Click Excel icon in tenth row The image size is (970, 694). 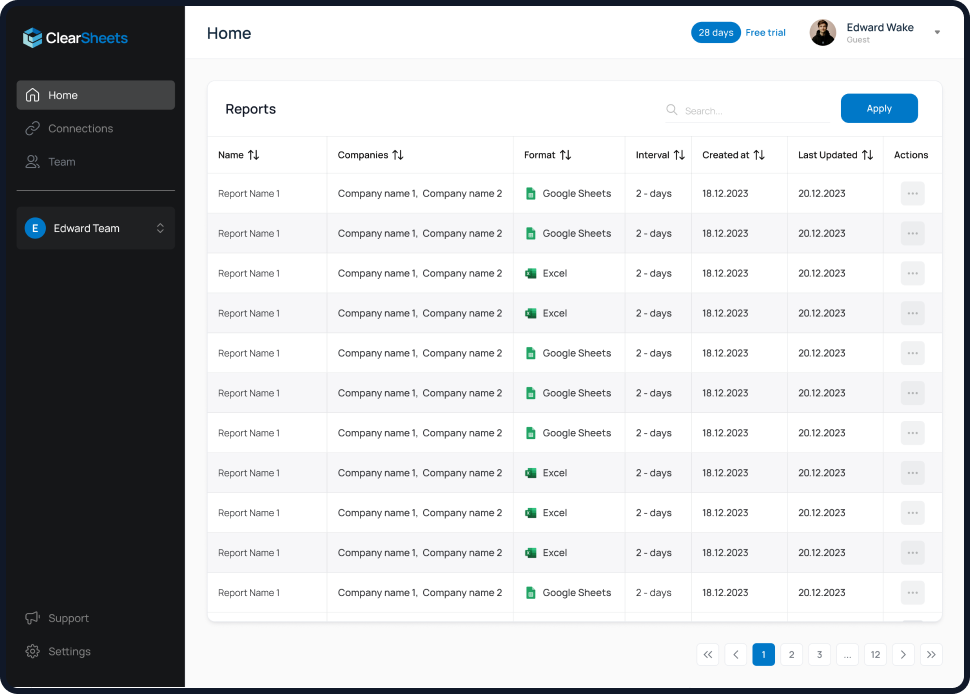[x=530, y=552]
